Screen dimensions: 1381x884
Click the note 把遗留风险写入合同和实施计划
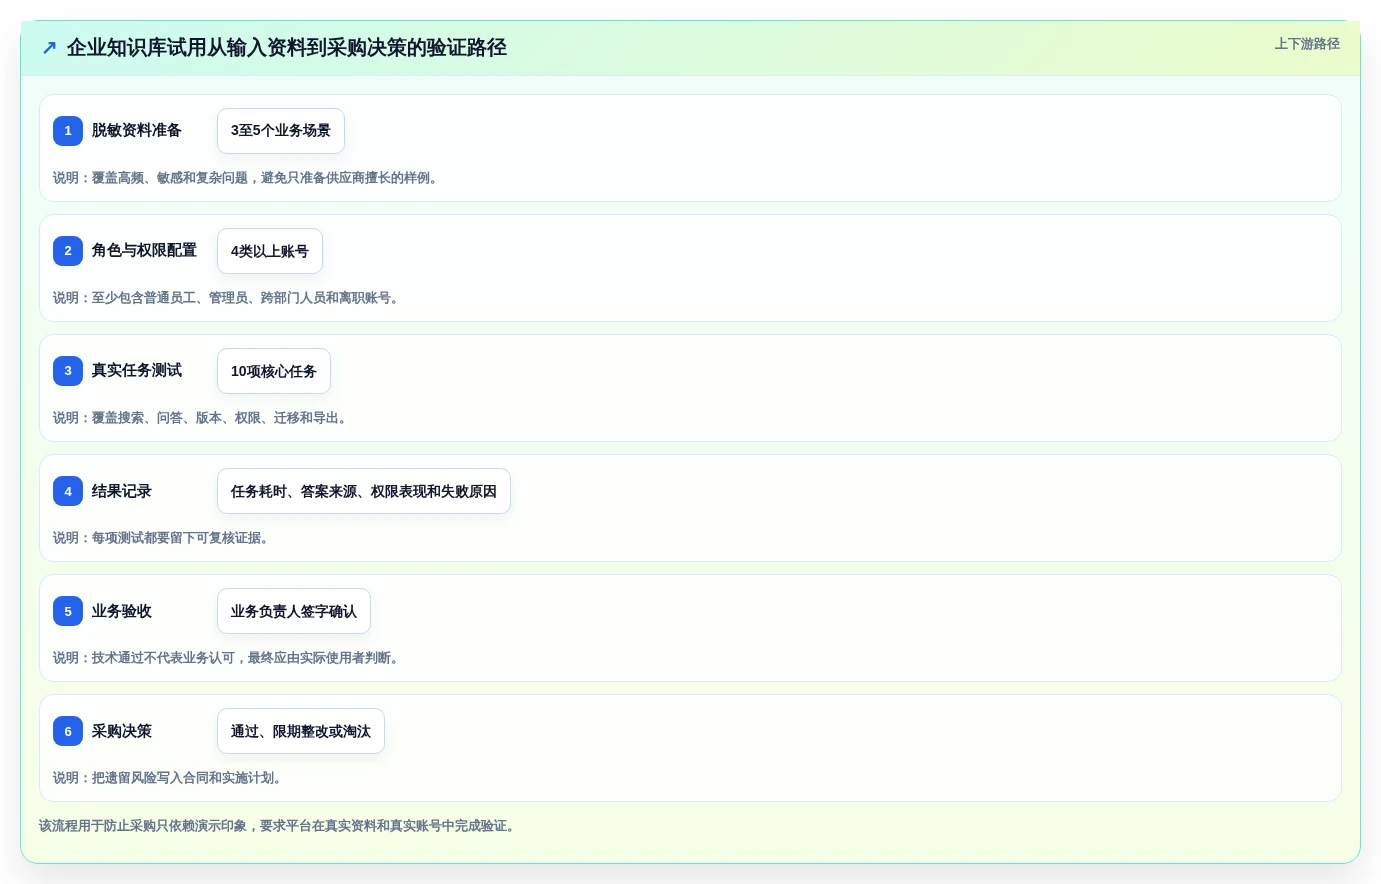[169, 778]
